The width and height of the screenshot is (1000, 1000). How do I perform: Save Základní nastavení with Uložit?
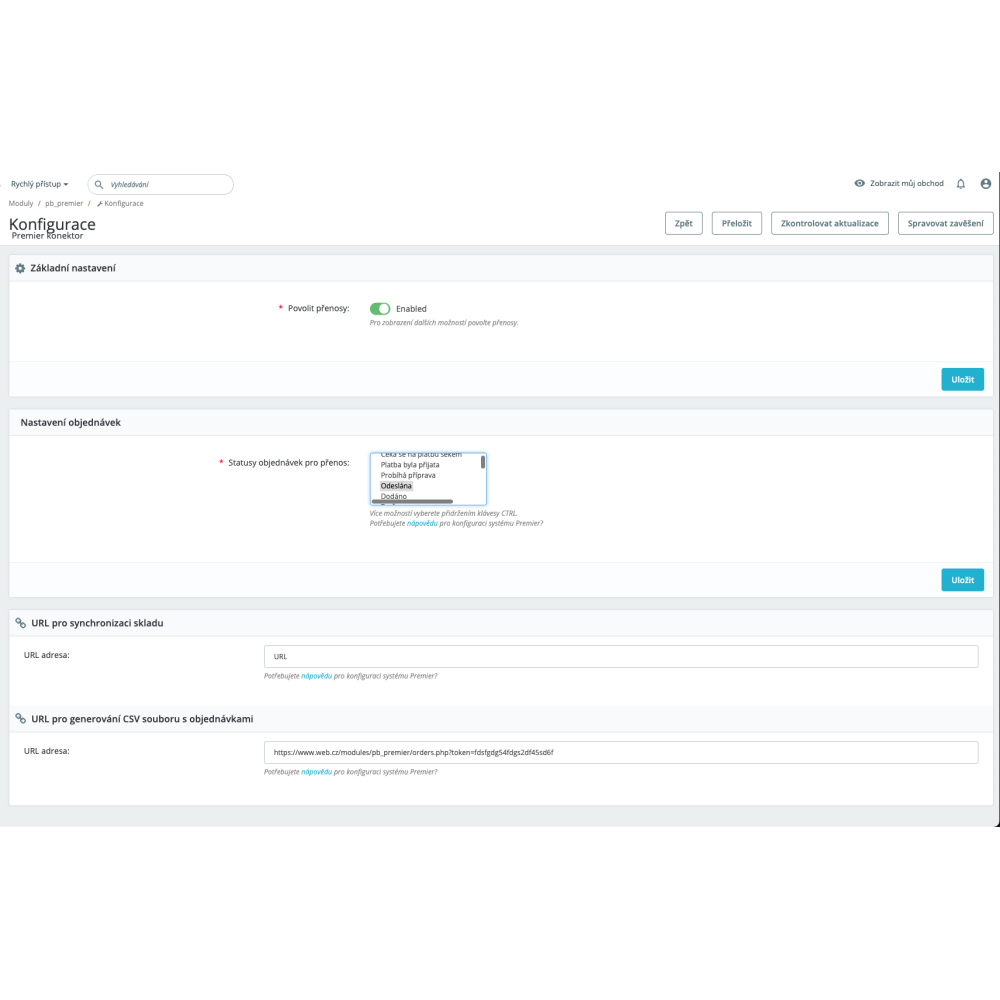point(962,379)
